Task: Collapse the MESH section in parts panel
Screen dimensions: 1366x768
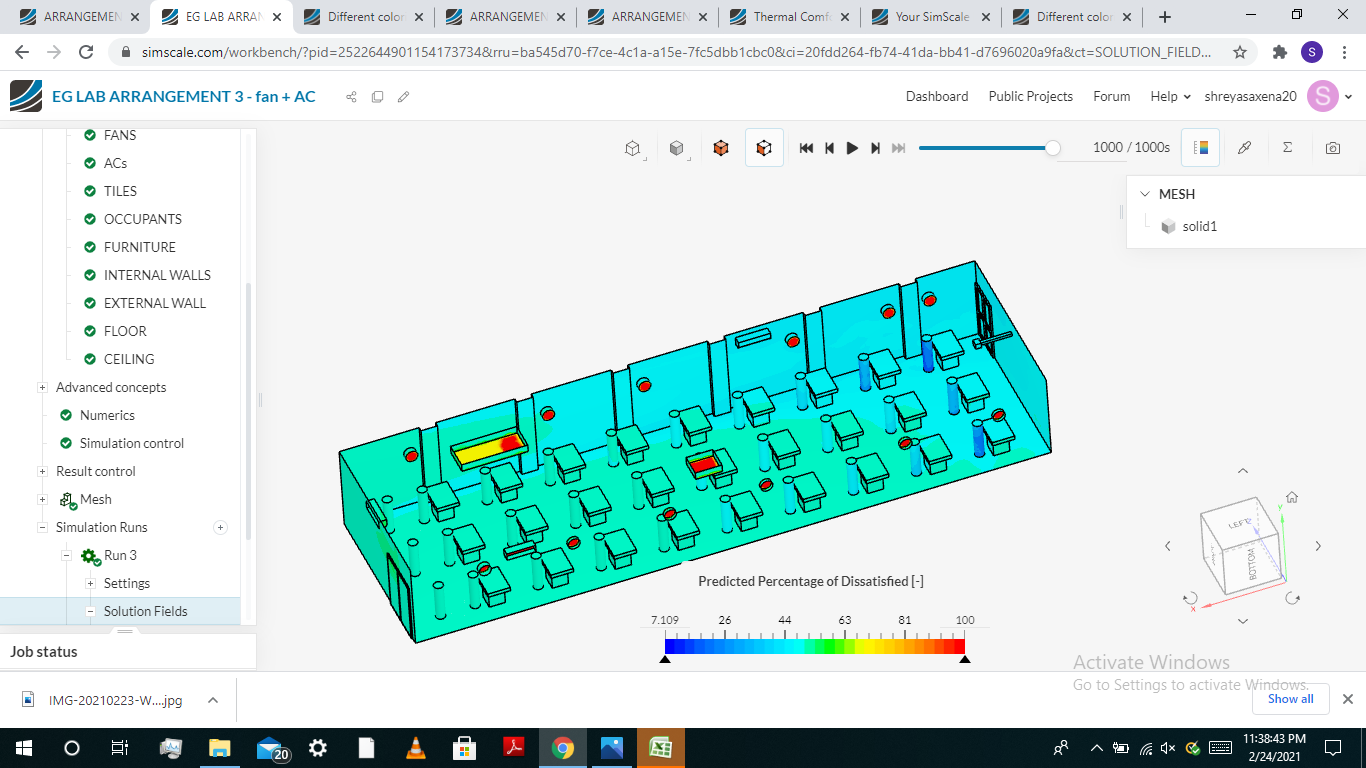Action: (x=1145, y=194)
